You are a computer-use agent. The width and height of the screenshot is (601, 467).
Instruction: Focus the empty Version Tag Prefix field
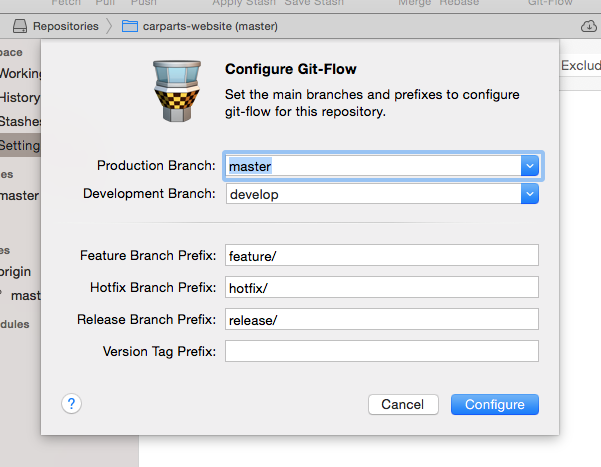point(382,352)
